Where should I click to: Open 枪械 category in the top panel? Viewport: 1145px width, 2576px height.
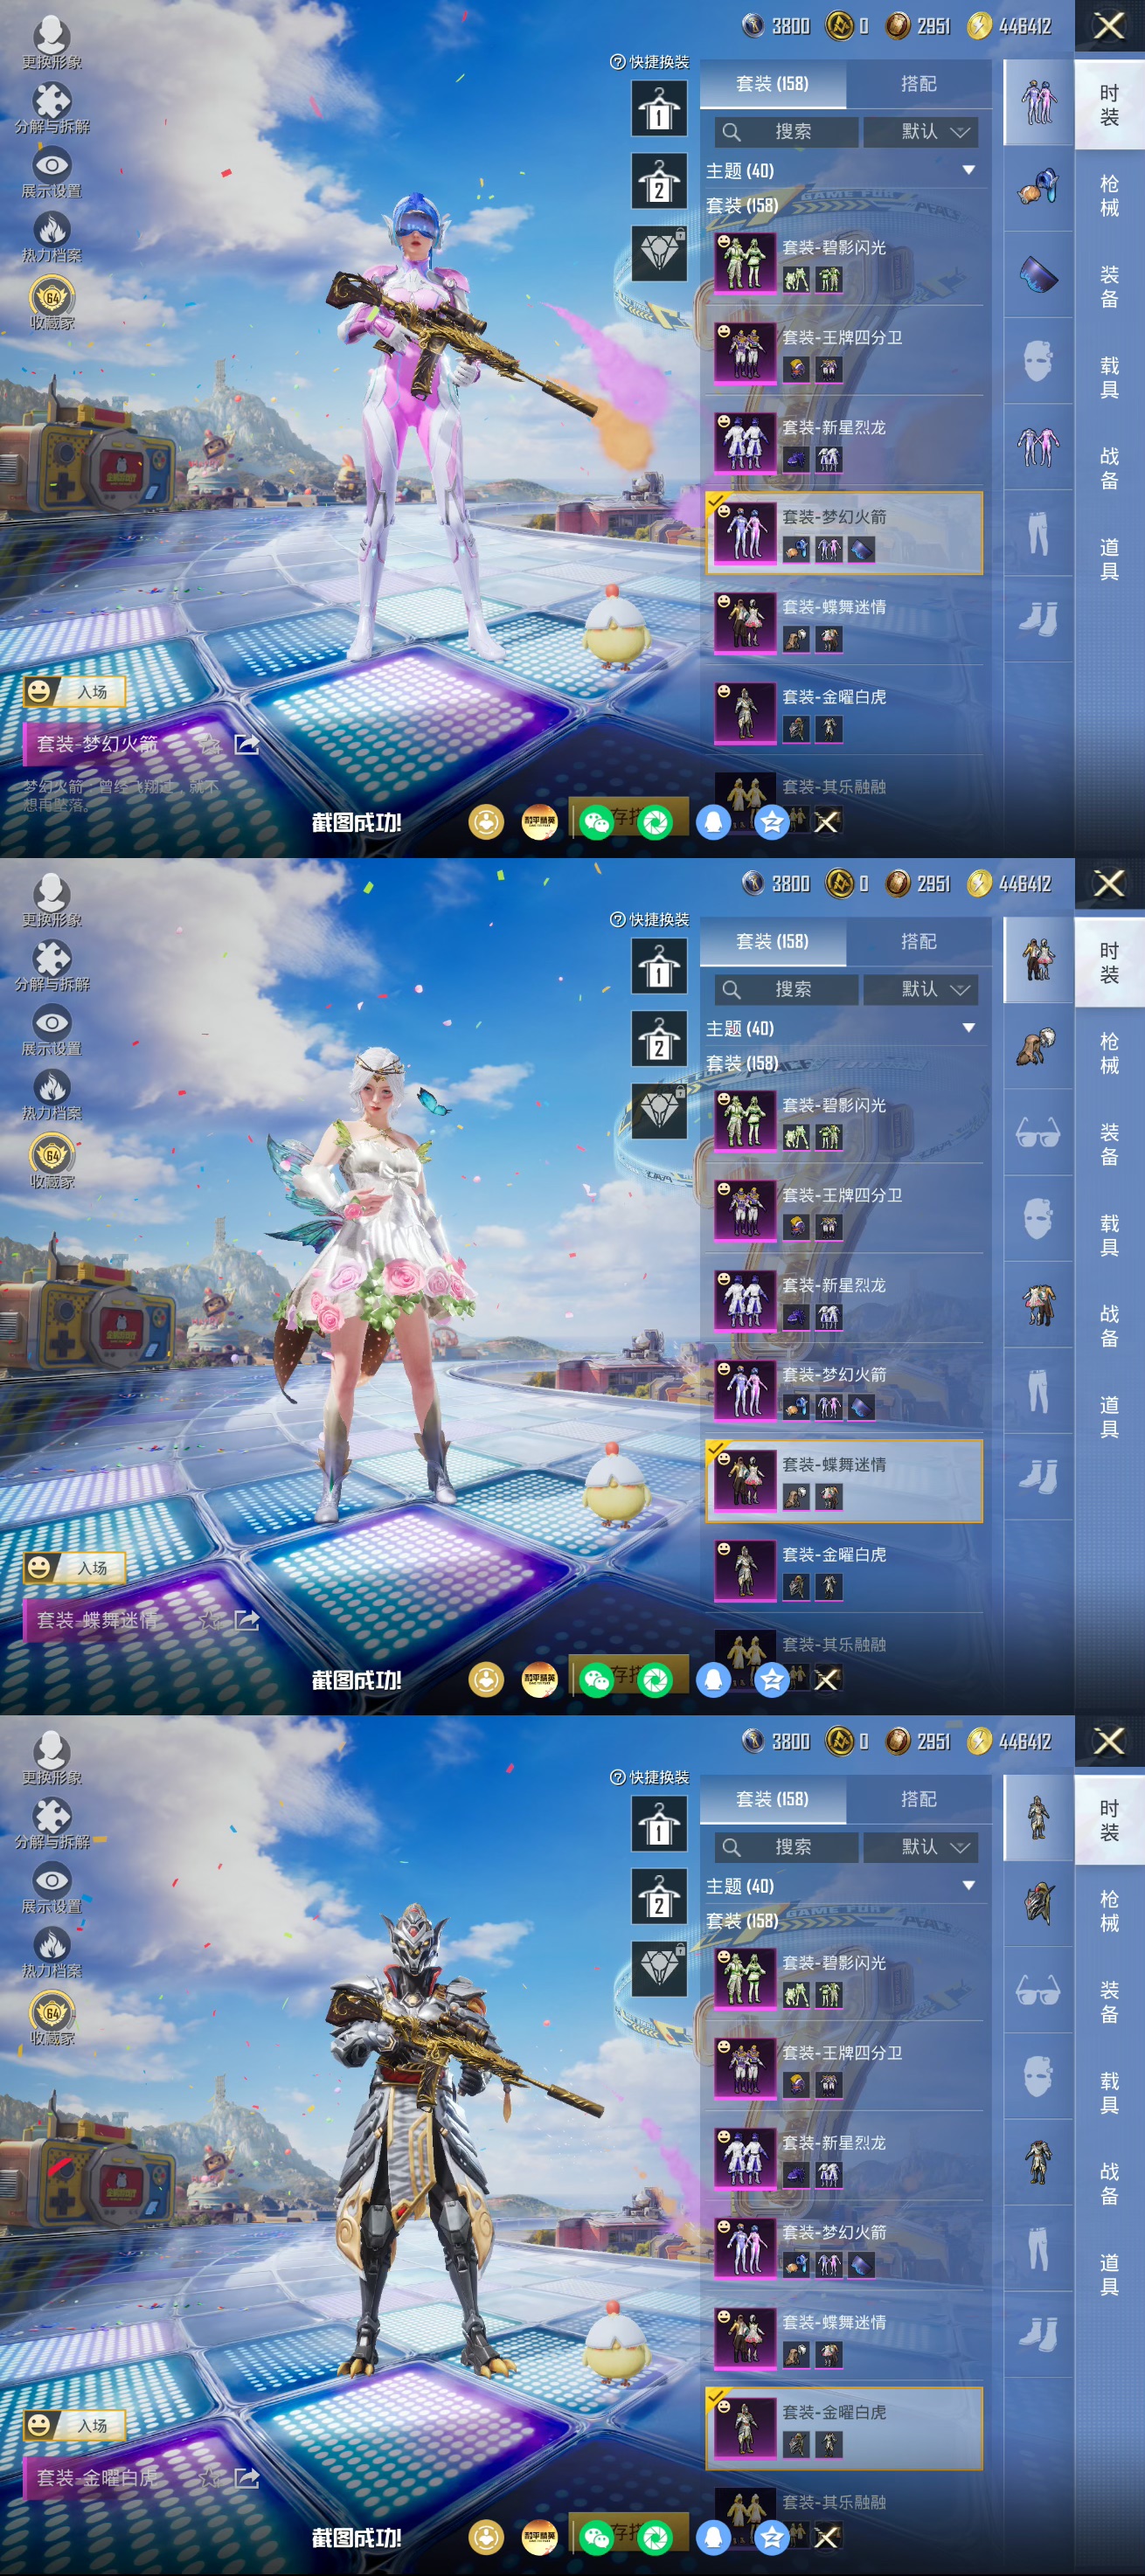coord(1109,196)
